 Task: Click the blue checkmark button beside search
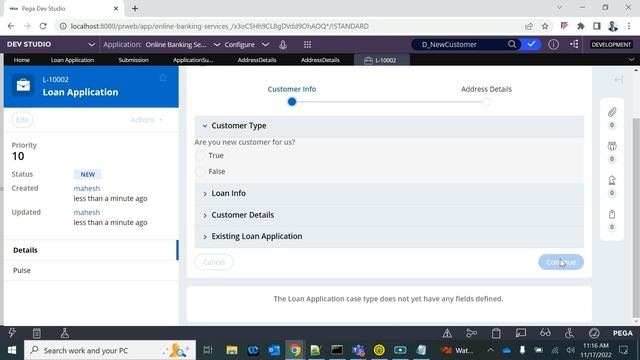click(x=531, y=44)
